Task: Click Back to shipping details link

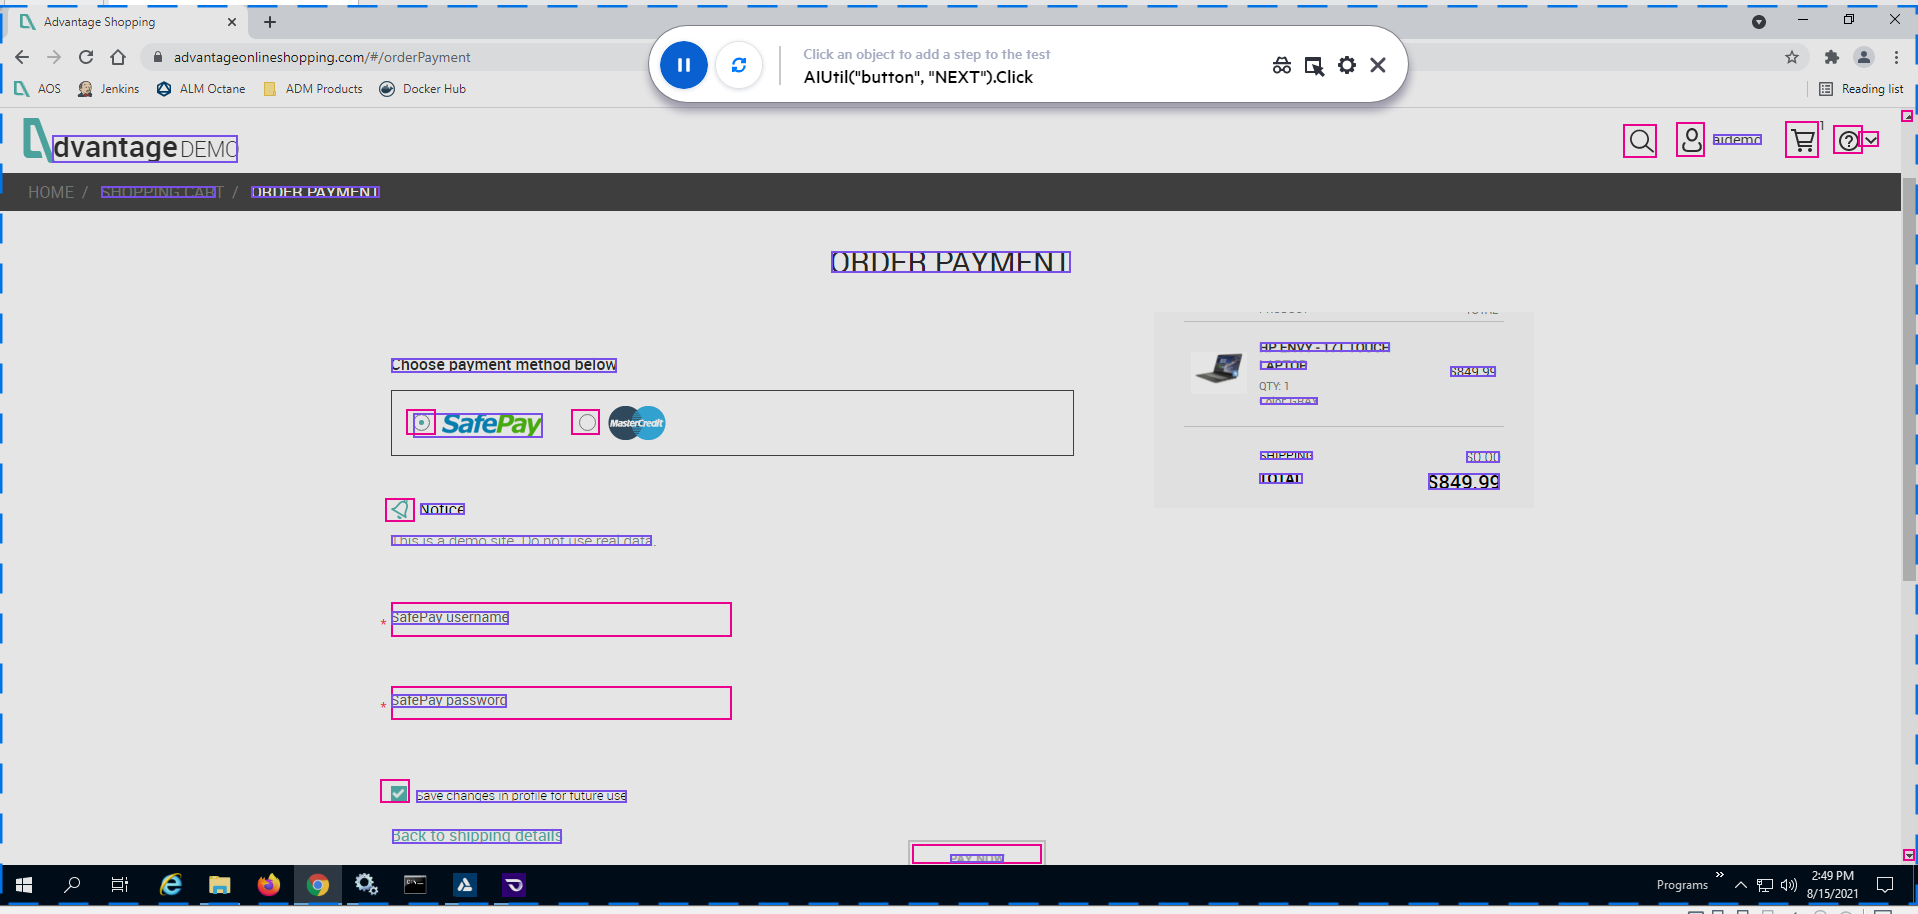Action: 476,836
